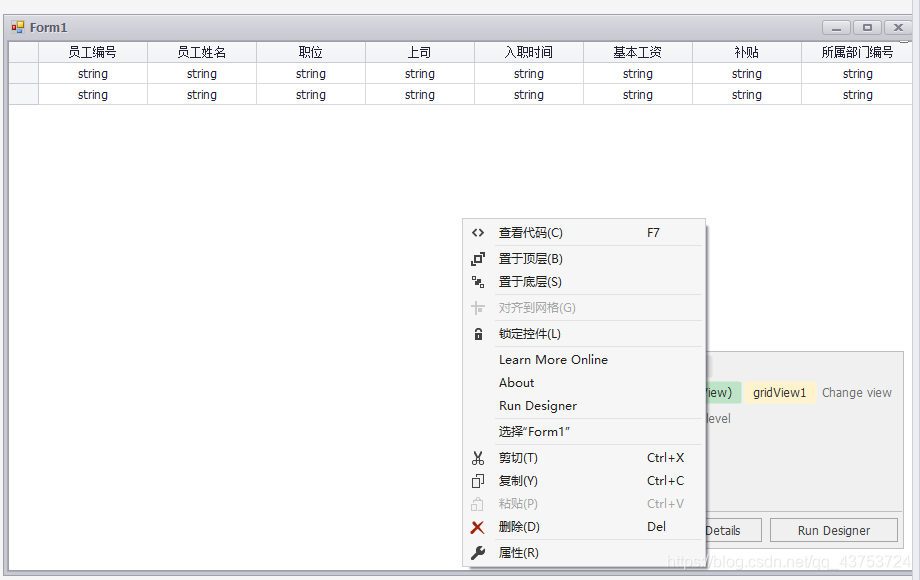Click the Form1 title bar icon
The width and height of the screenshot is (920, 580).
tap(18, 27)
